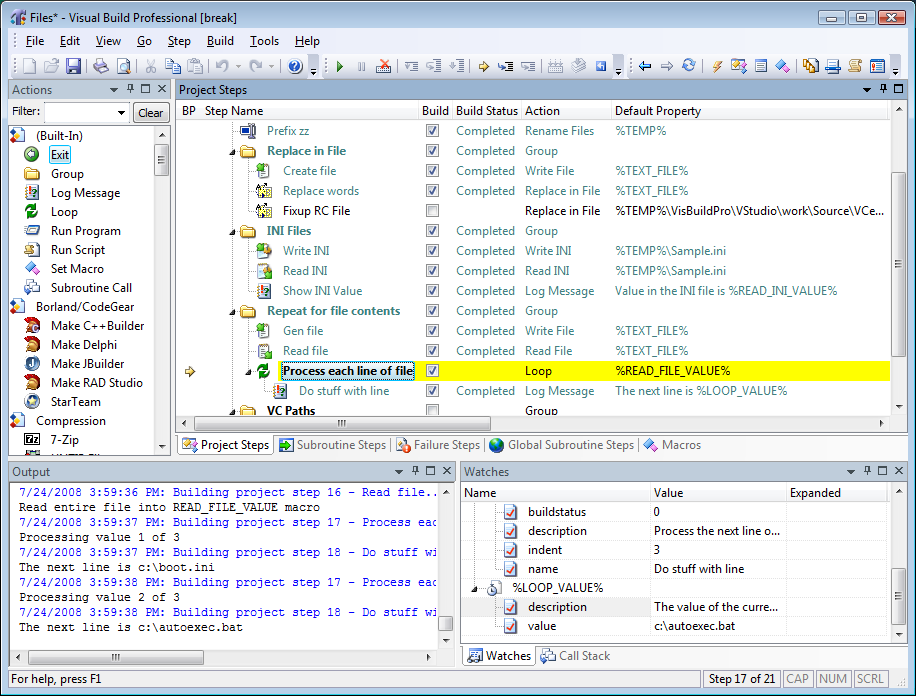
Task: Select the Run Program action
Action: point(85,231)
